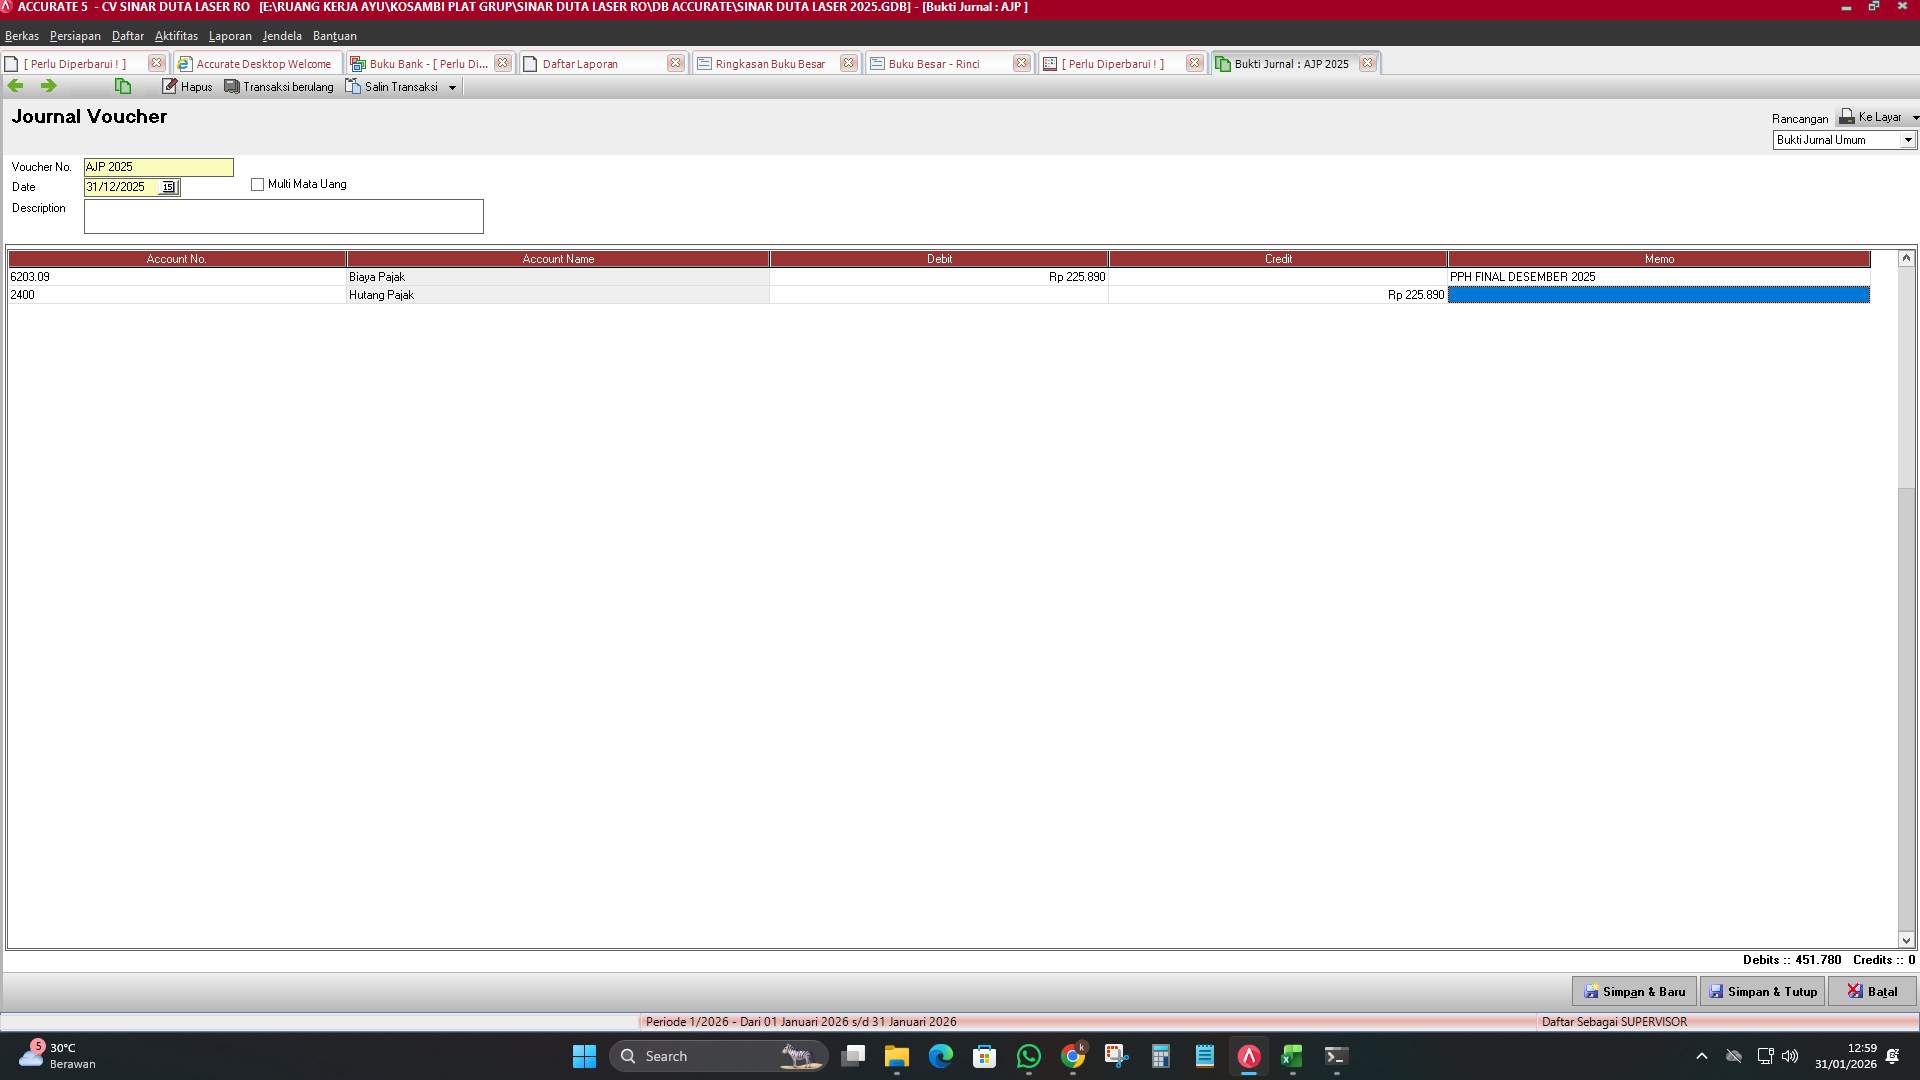Click the previous record green arrow

15,86
